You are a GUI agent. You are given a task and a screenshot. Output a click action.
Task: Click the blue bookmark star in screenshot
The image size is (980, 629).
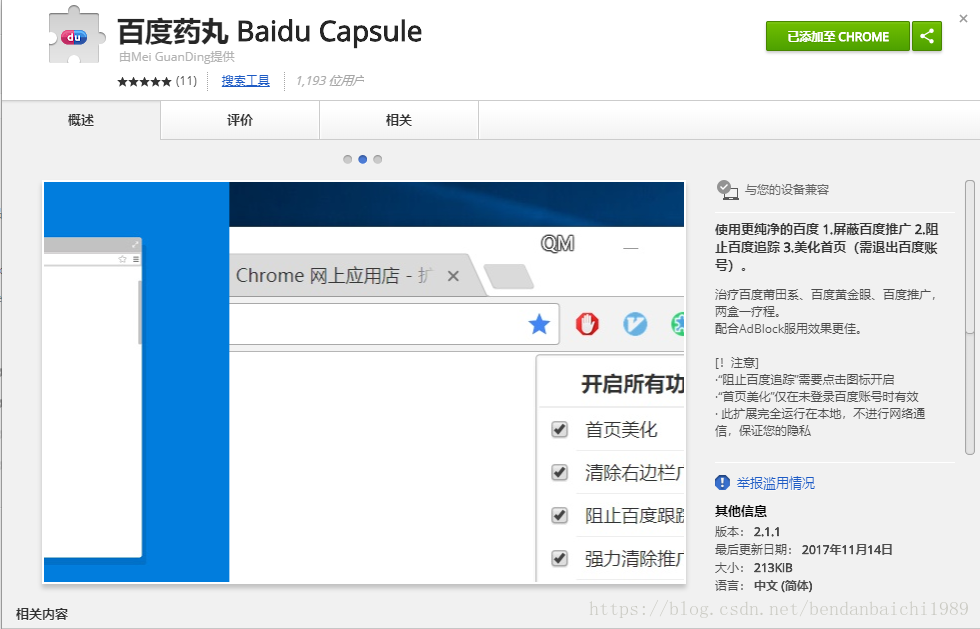pyautogui.click(x=539, y=325)
